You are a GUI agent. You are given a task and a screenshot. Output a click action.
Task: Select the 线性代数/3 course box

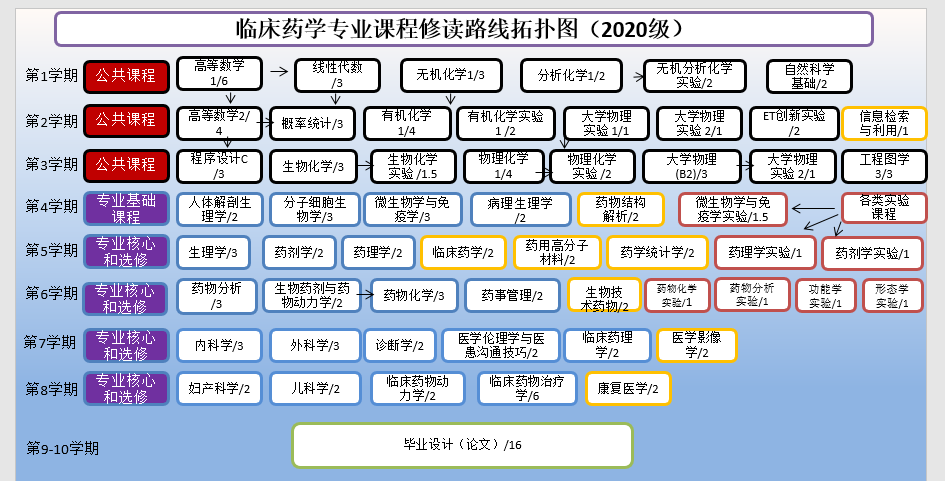tap(337, 75)
